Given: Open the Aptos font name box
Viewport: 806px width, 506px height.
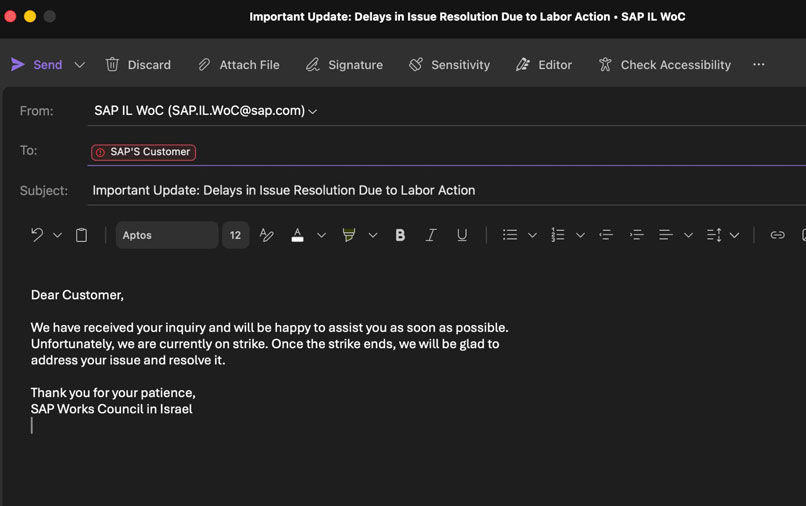Looking at the screenshot, I should [x=166, y=235].
